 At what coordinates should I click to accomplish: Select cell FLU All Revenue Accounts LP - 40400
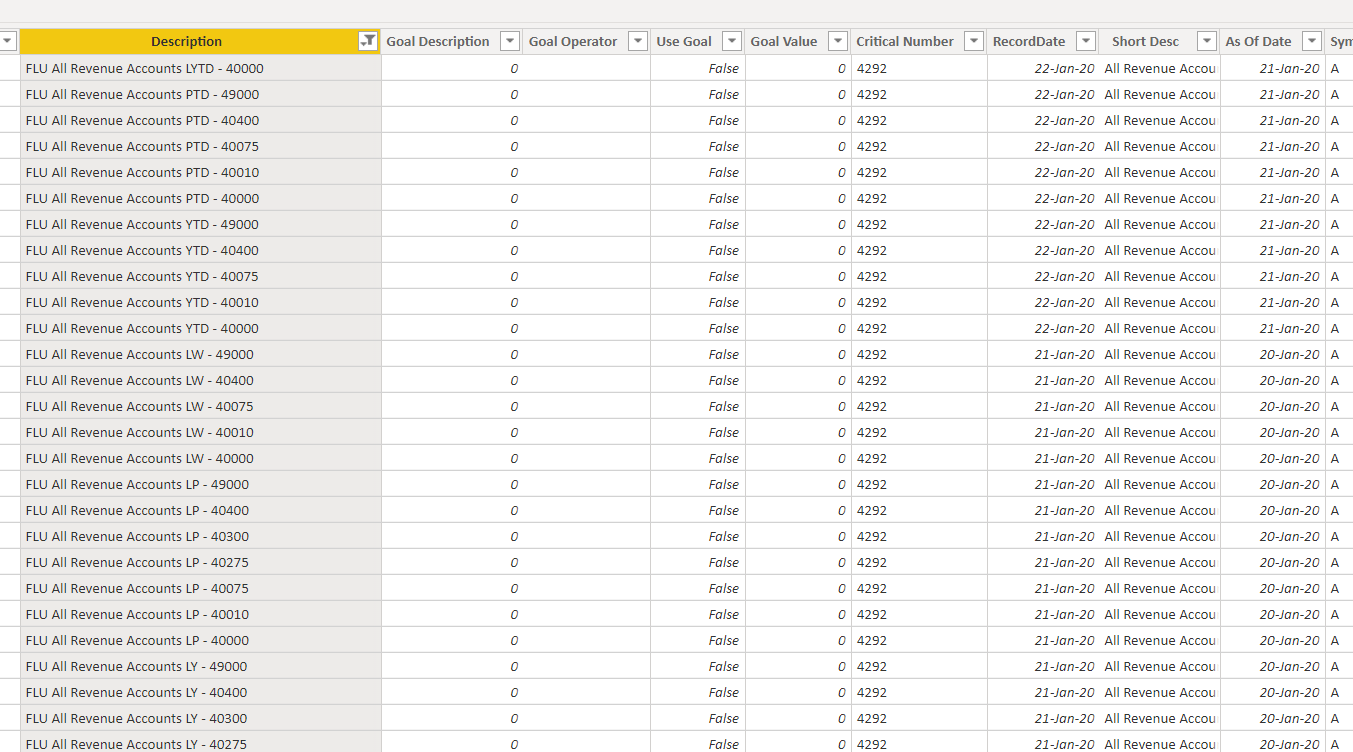pos(200,510)
